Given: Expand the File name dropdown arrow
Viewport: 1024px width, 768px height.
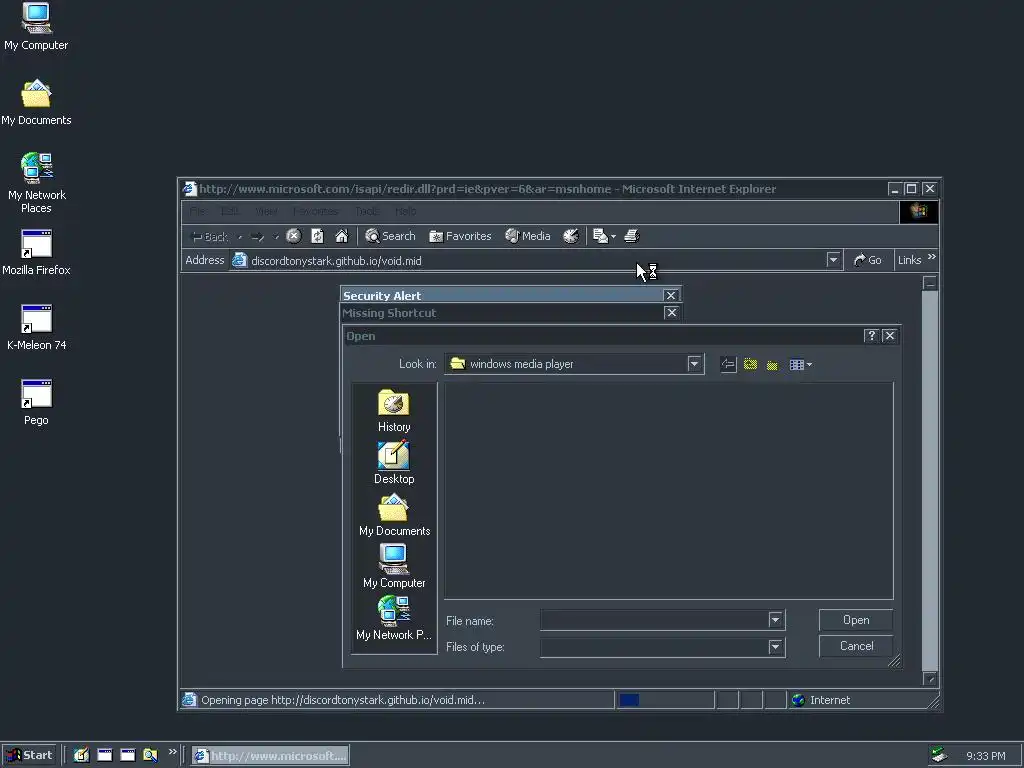Looking at the screenshot, I should (x=775, y=620).
